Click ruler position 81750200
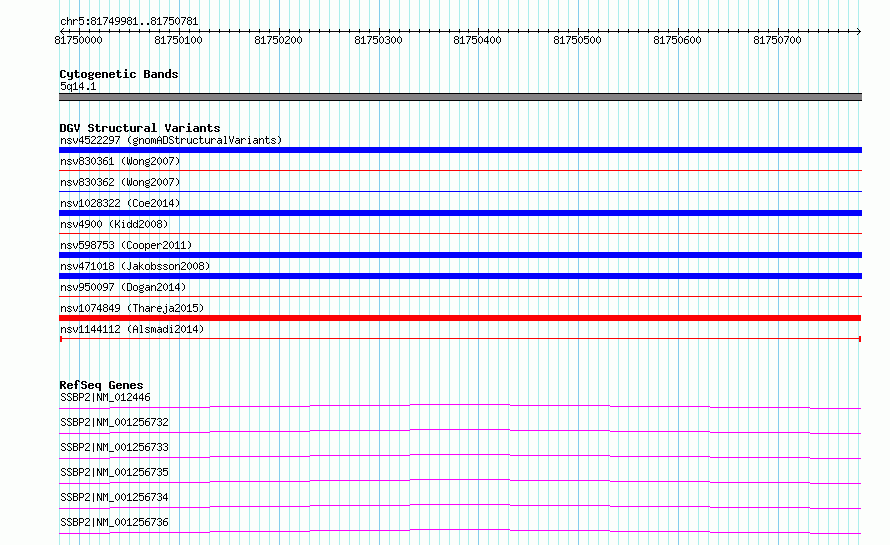The image size is (890, 545). (278, 40)
